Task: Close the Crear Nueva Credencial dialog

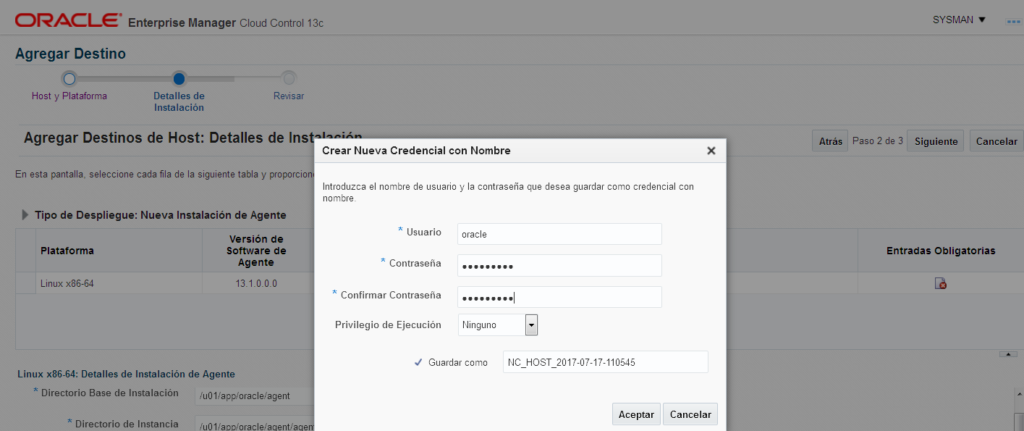Action: tap(711, 151)
